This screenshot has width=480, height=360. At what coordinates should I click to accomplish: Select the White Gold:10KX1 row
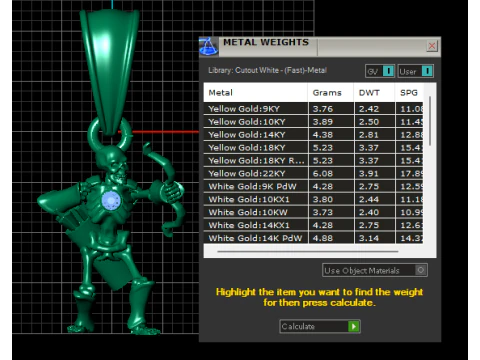[313, 199]
